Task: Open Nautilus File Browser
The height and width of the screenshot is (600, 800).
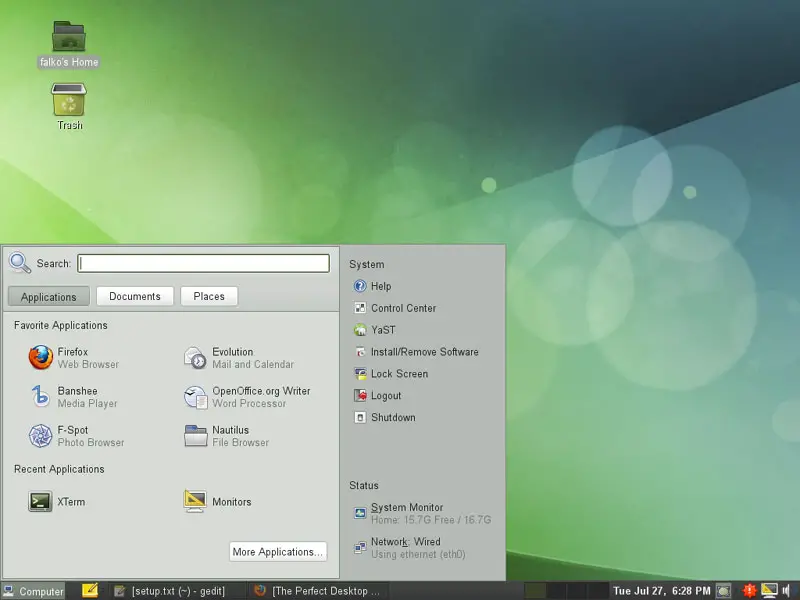Action: tap(227, 436)
